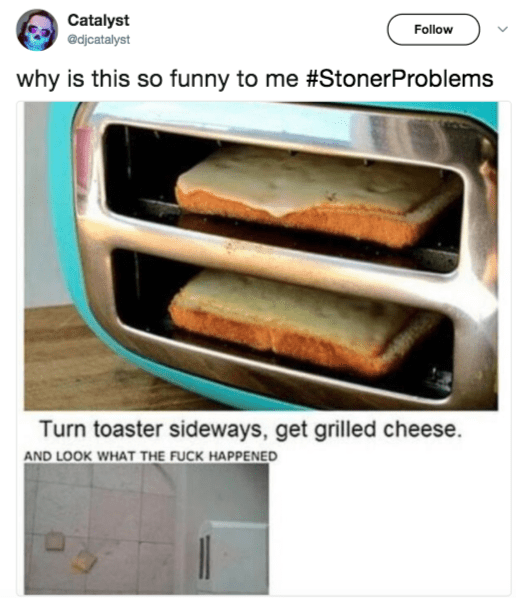Click the dark slots of the white toaster
Viewport: 516px width, 598px height.
[x=204, y=558]
